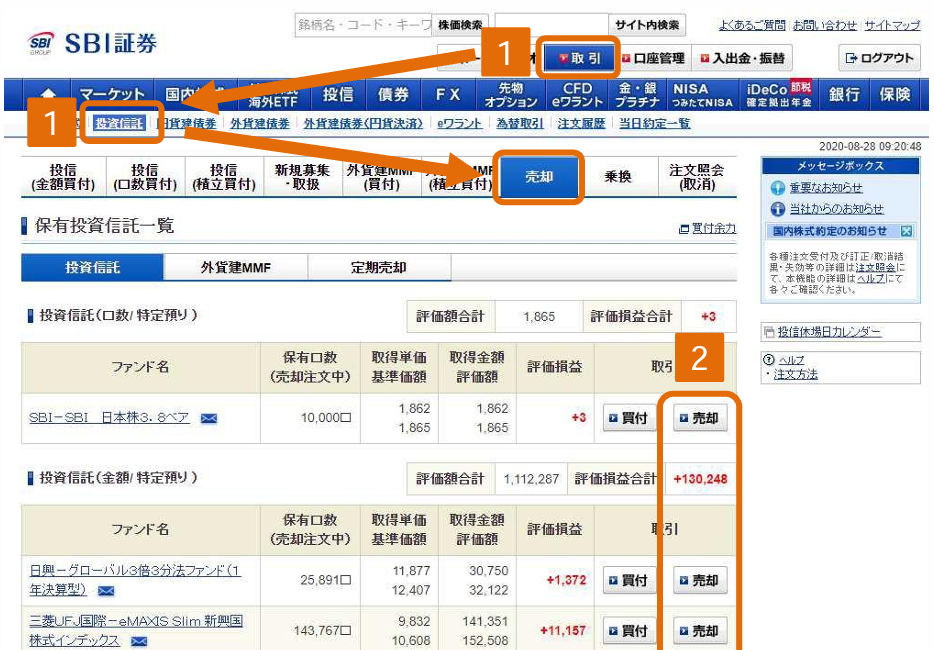Click the 外貨建債券 sub-navigation link
Viewport: 934px width, 650px height.
tap(260, 123)
